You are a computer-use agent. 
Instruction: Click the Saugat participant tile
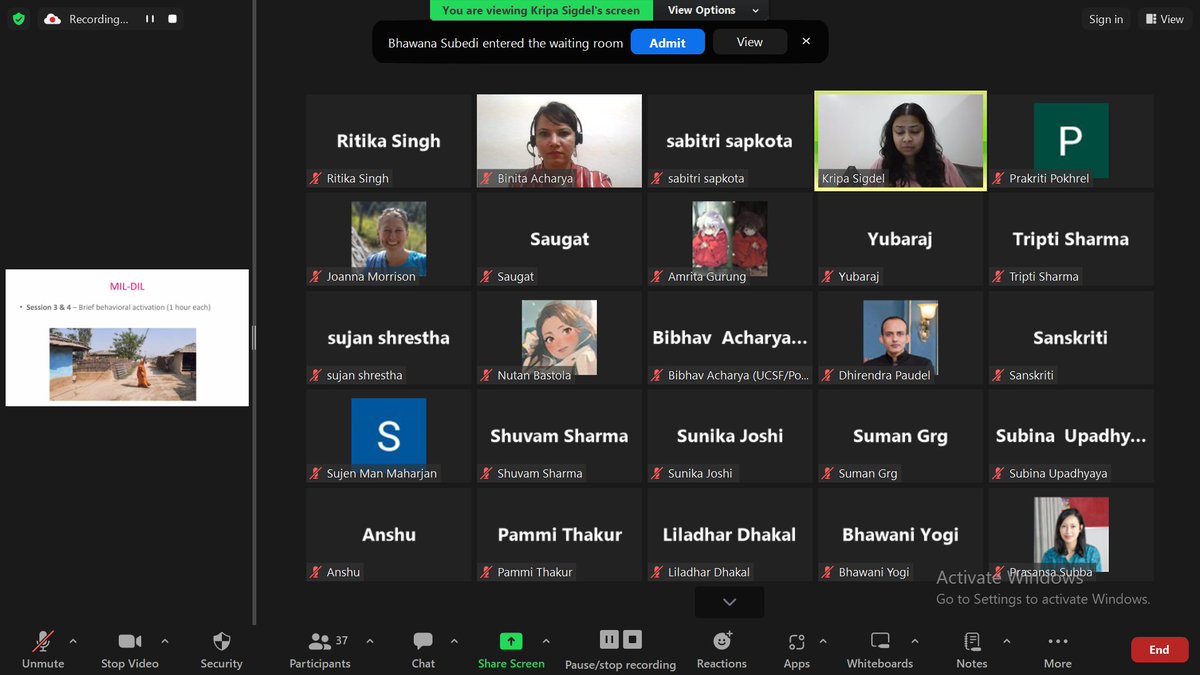click(559, 239)
